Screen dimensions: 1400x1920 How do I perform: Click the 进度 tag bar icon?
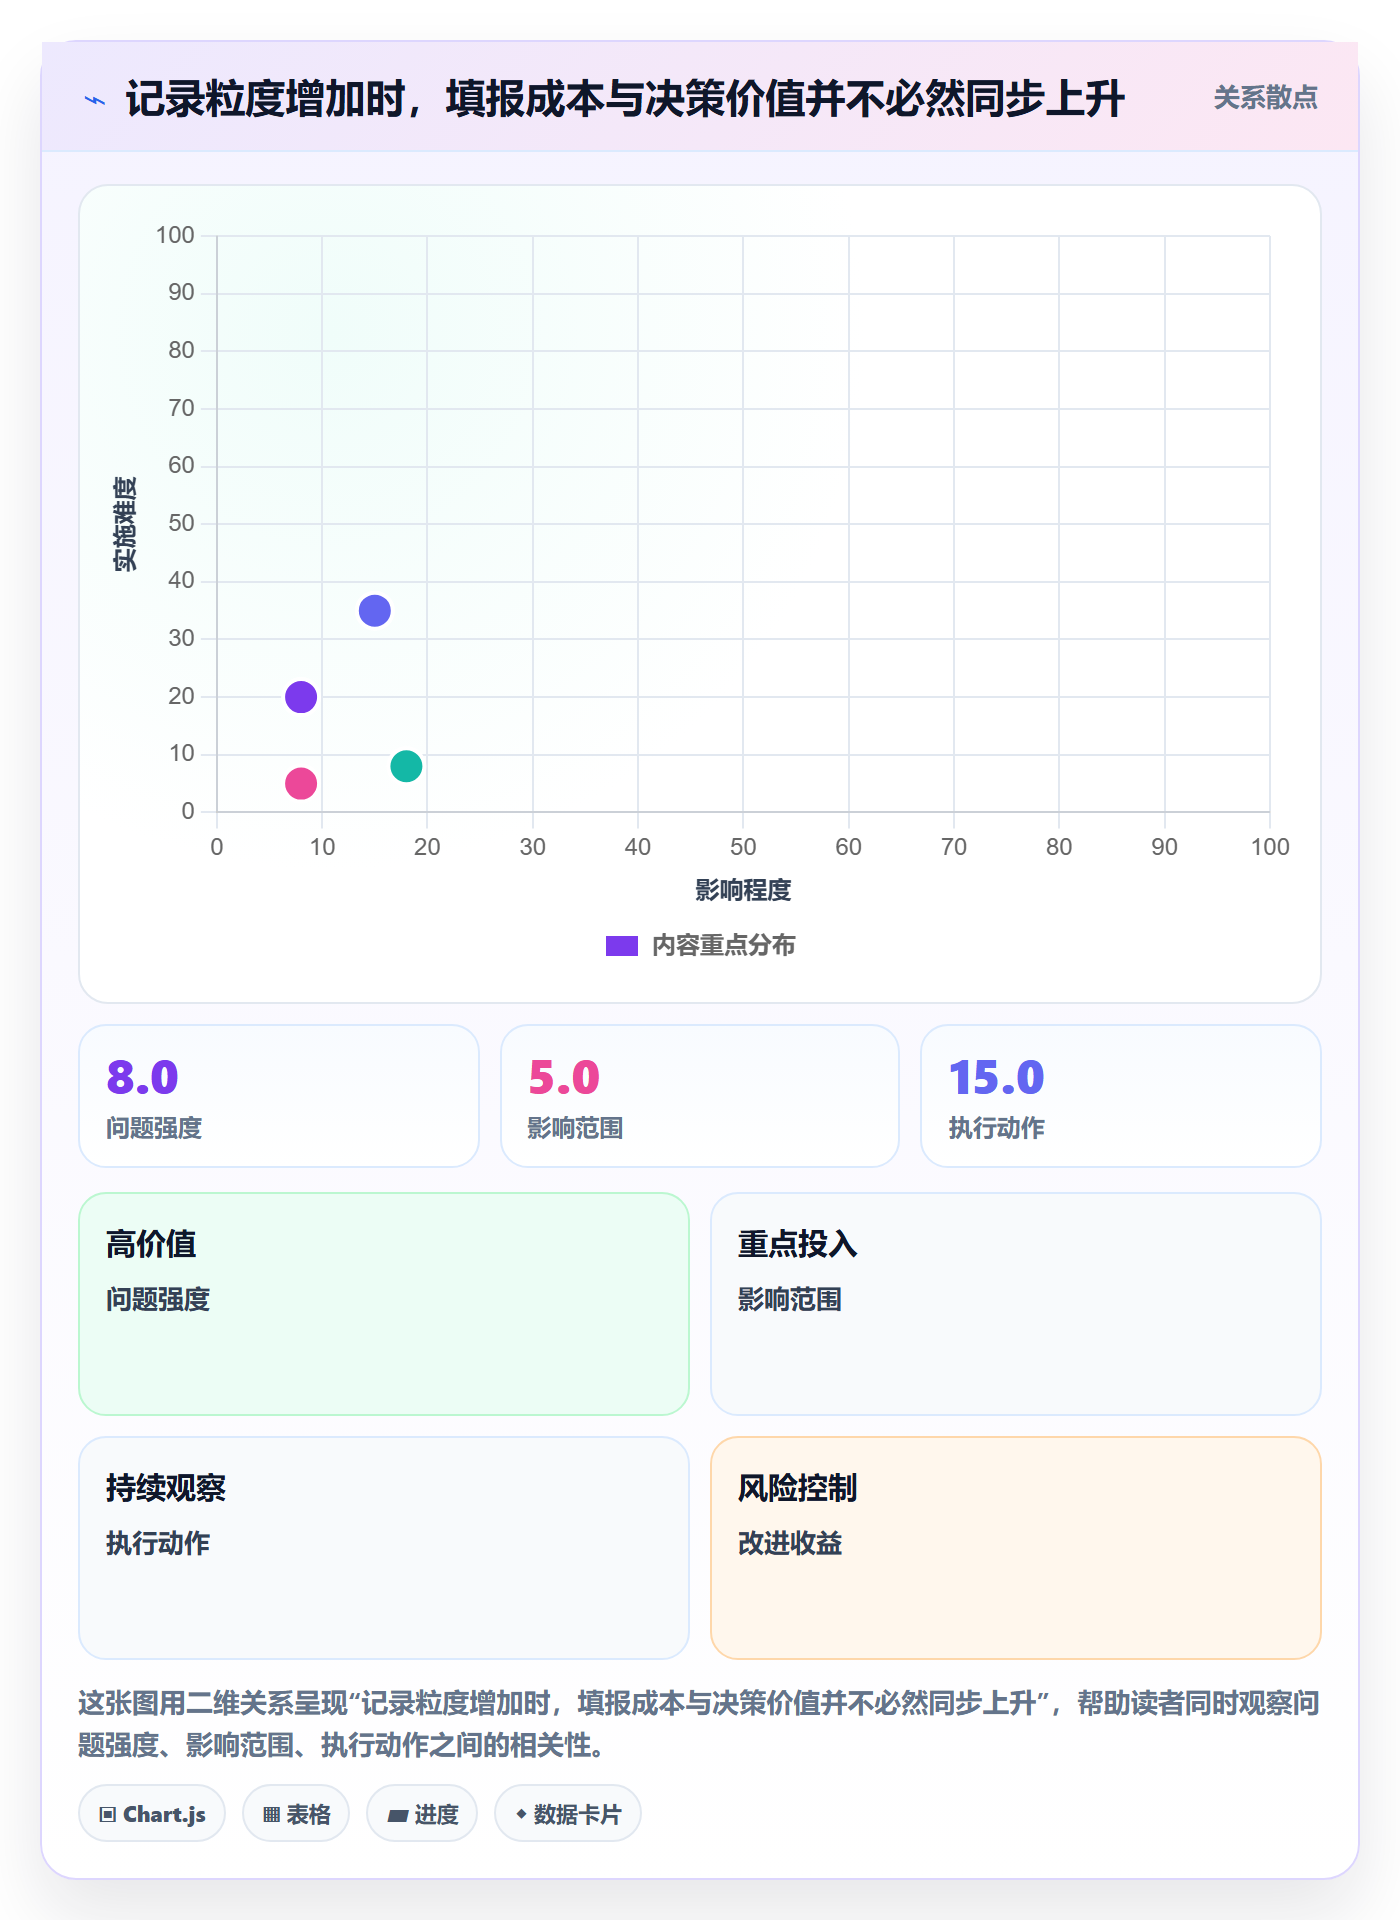pos(398,1815)
